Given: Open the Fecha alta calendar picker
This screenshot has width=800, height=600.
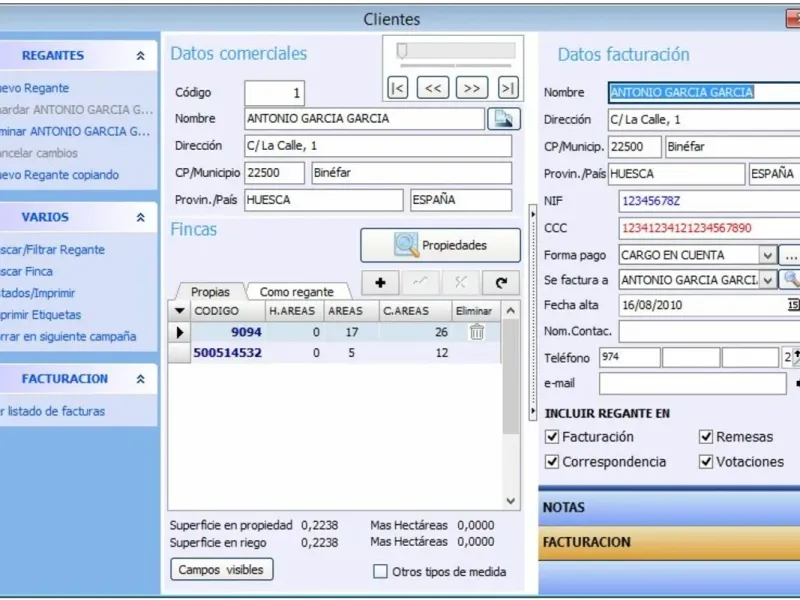Looking at the screenshot, I should tap(793, 305).
